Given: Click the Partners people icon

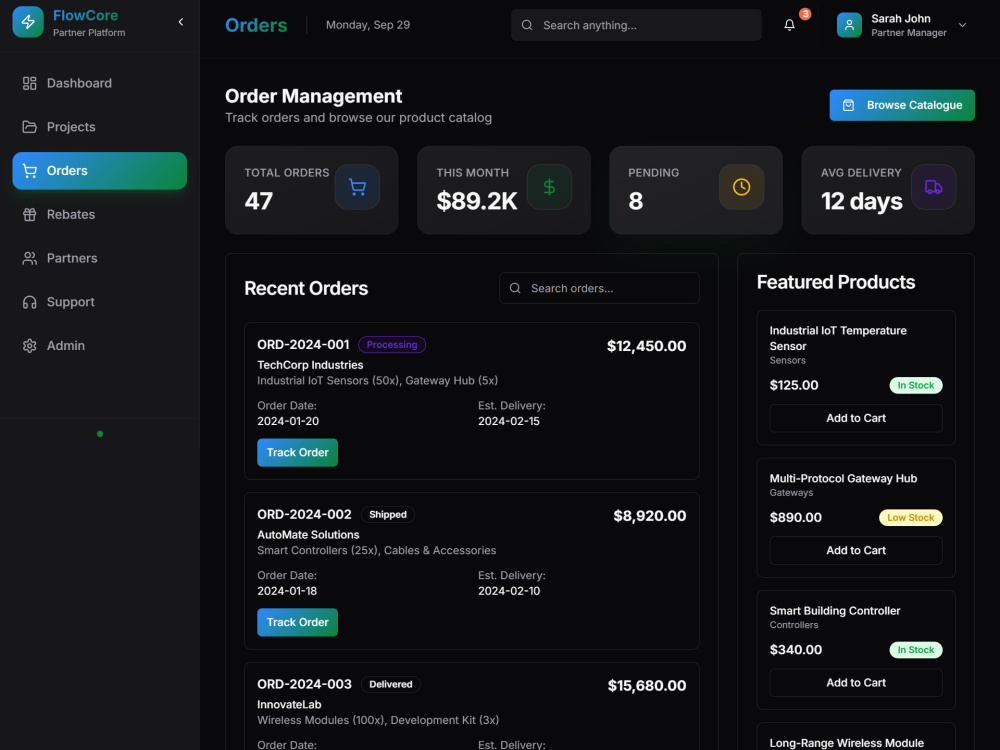Looking at the screenshot, I should (x=29, y=258).
